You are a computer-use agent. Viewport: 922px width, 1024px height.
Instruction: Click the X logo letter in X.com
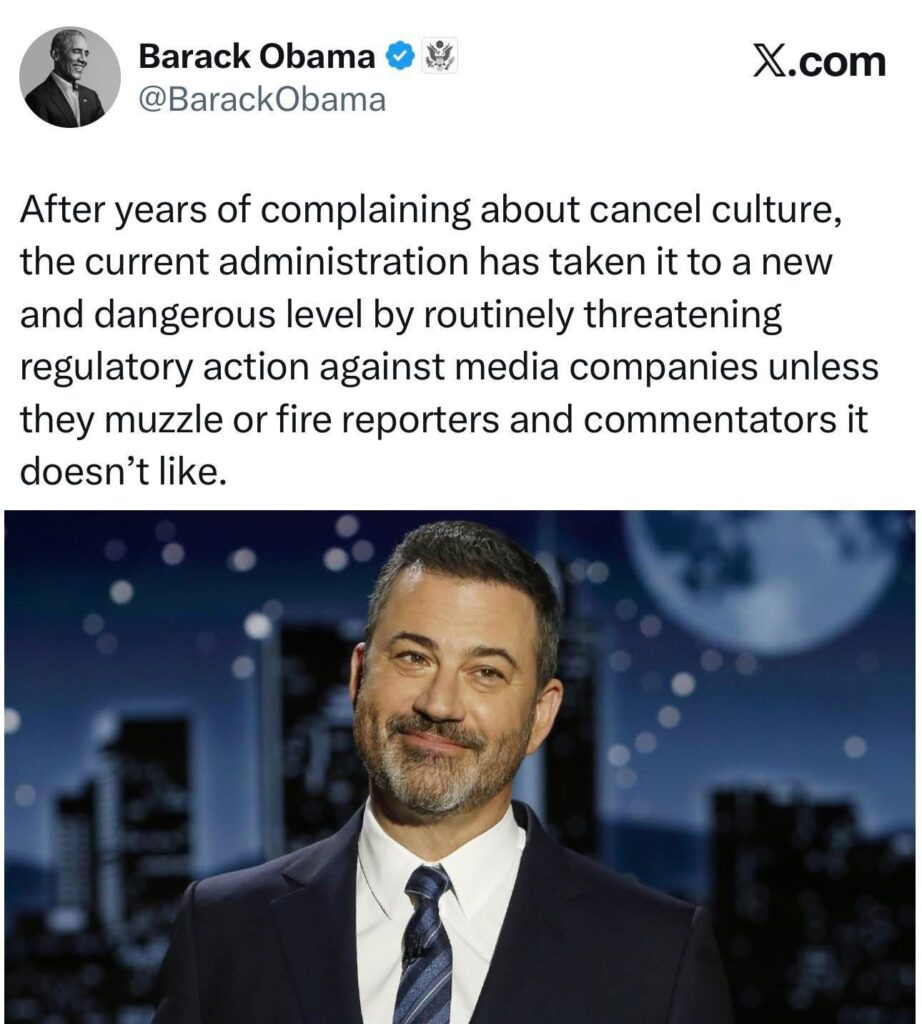[769, 62]
